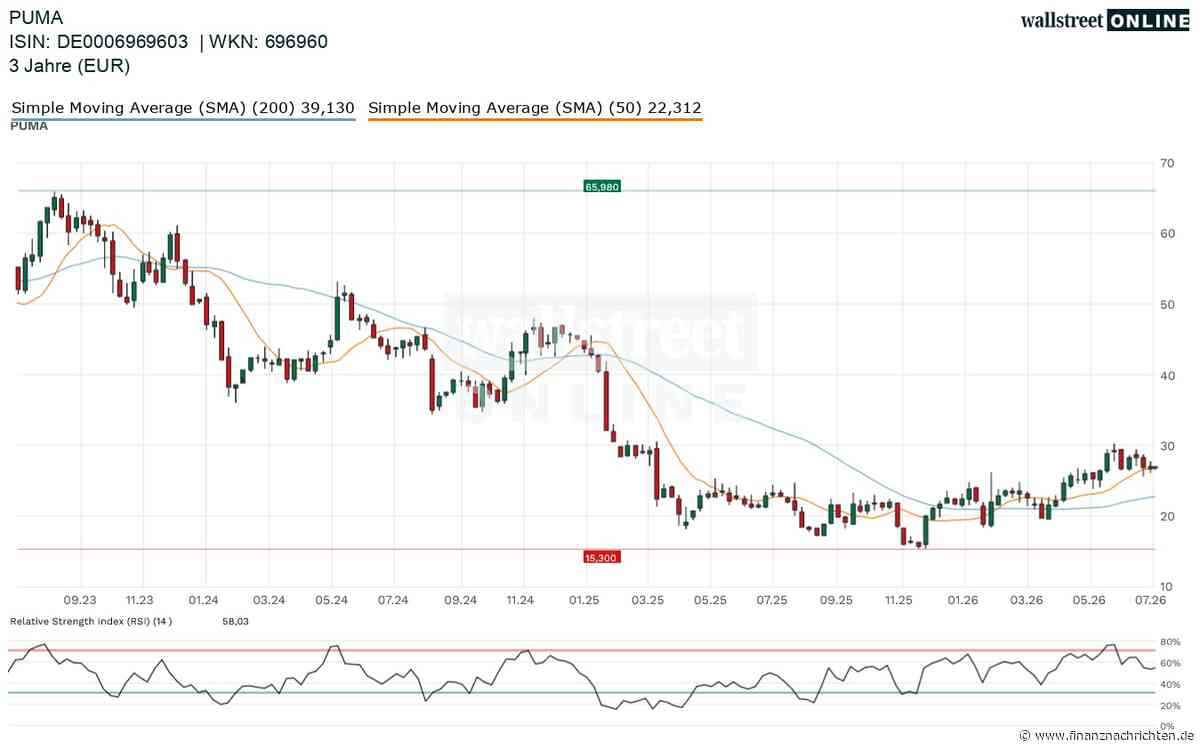Click the 05.24 date axis label
Screen dimensions: 1200x750
click(331, 600)
